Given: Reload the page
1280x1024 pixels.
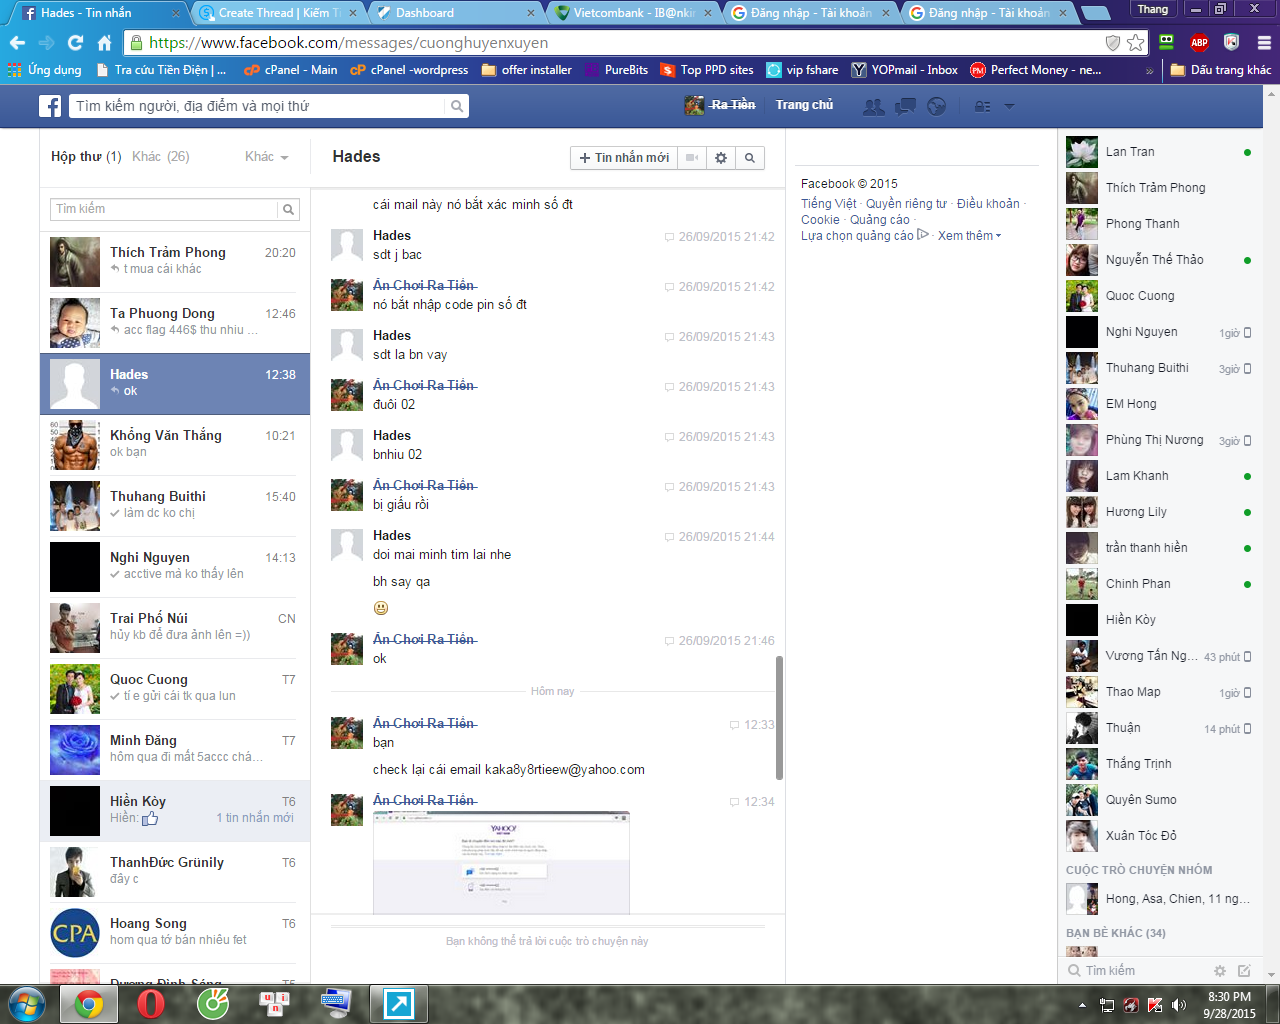Looking at the screenshot, I should coord(75,43).
